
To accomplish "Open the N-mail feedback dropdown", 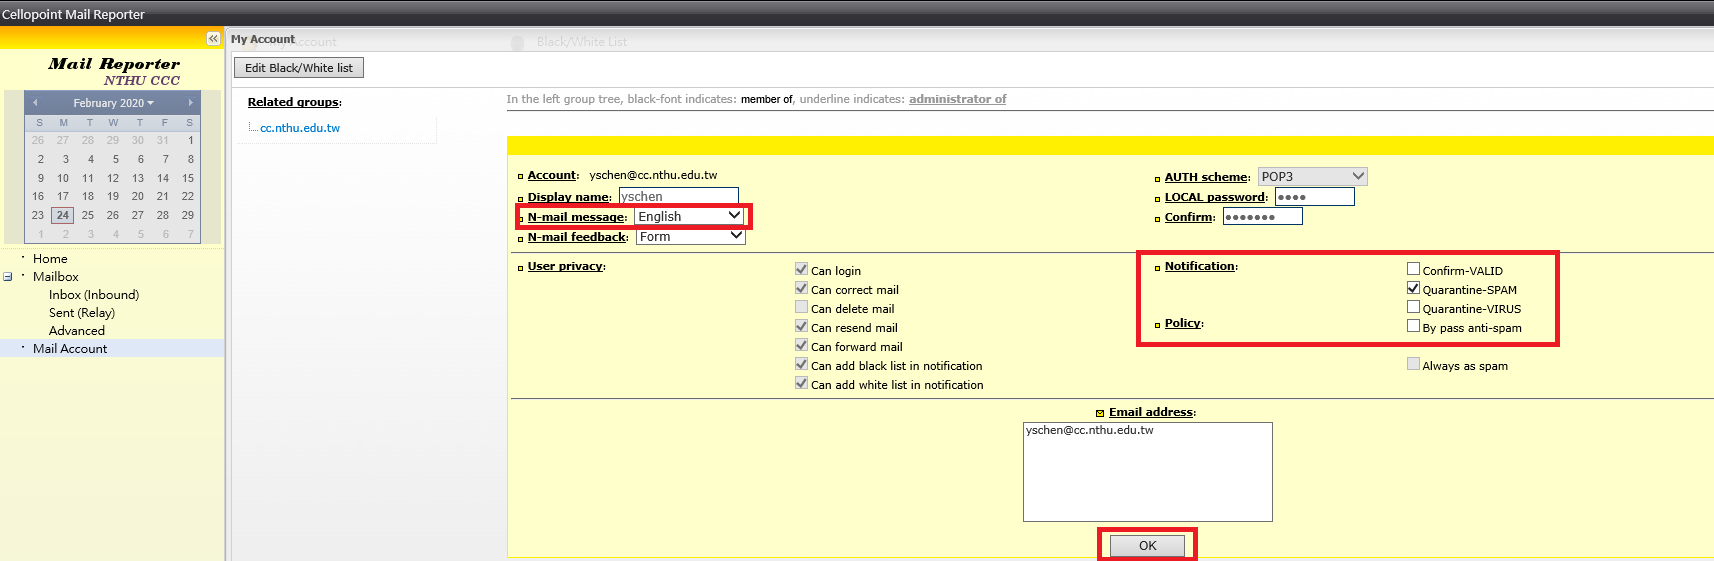I will point(690,237).
